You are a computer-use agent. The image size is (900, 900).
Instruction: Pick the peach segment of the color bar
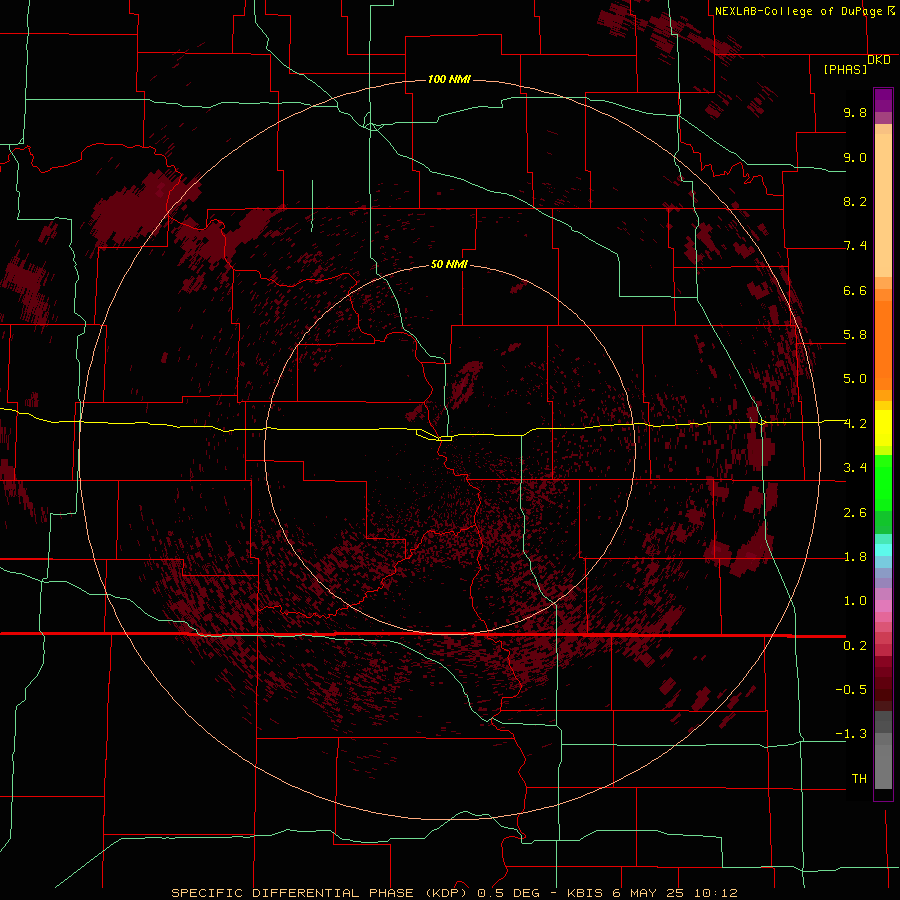click(883, 205)
